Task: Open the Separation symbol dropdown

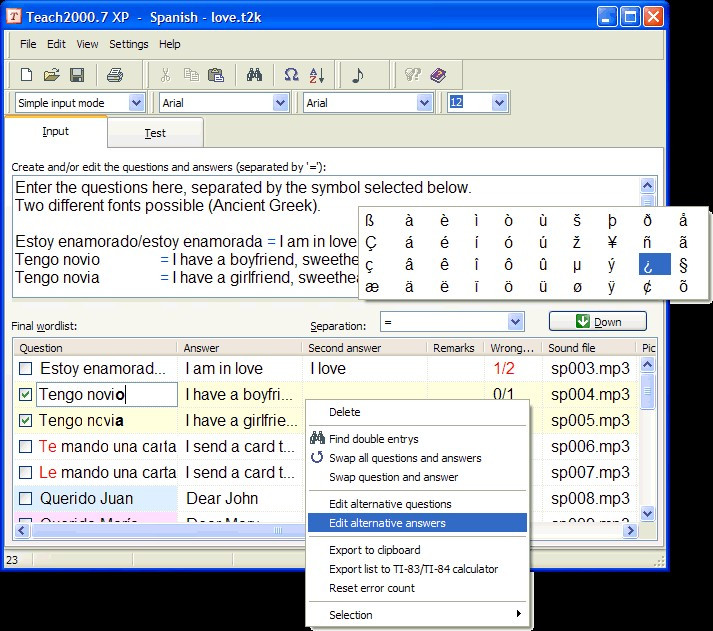Action: coord(515,322)
